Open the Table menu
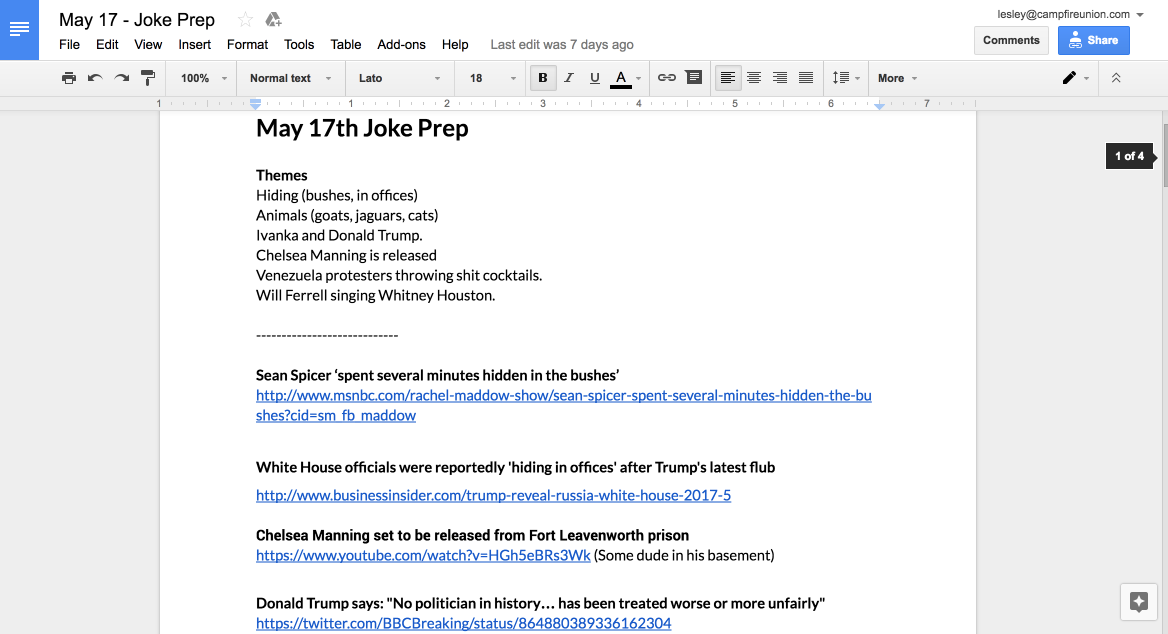This screenshot has height=634, width=1168. (x=346, y=45)
